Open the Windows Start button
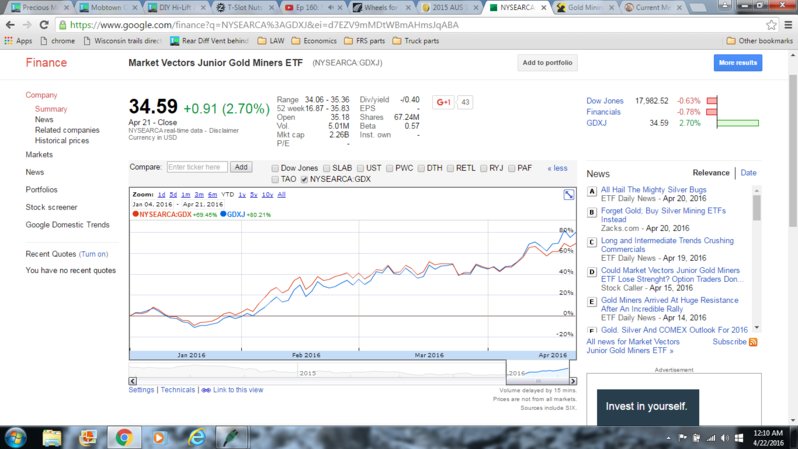This screenshot has height=449, width=798. [16, 438]
